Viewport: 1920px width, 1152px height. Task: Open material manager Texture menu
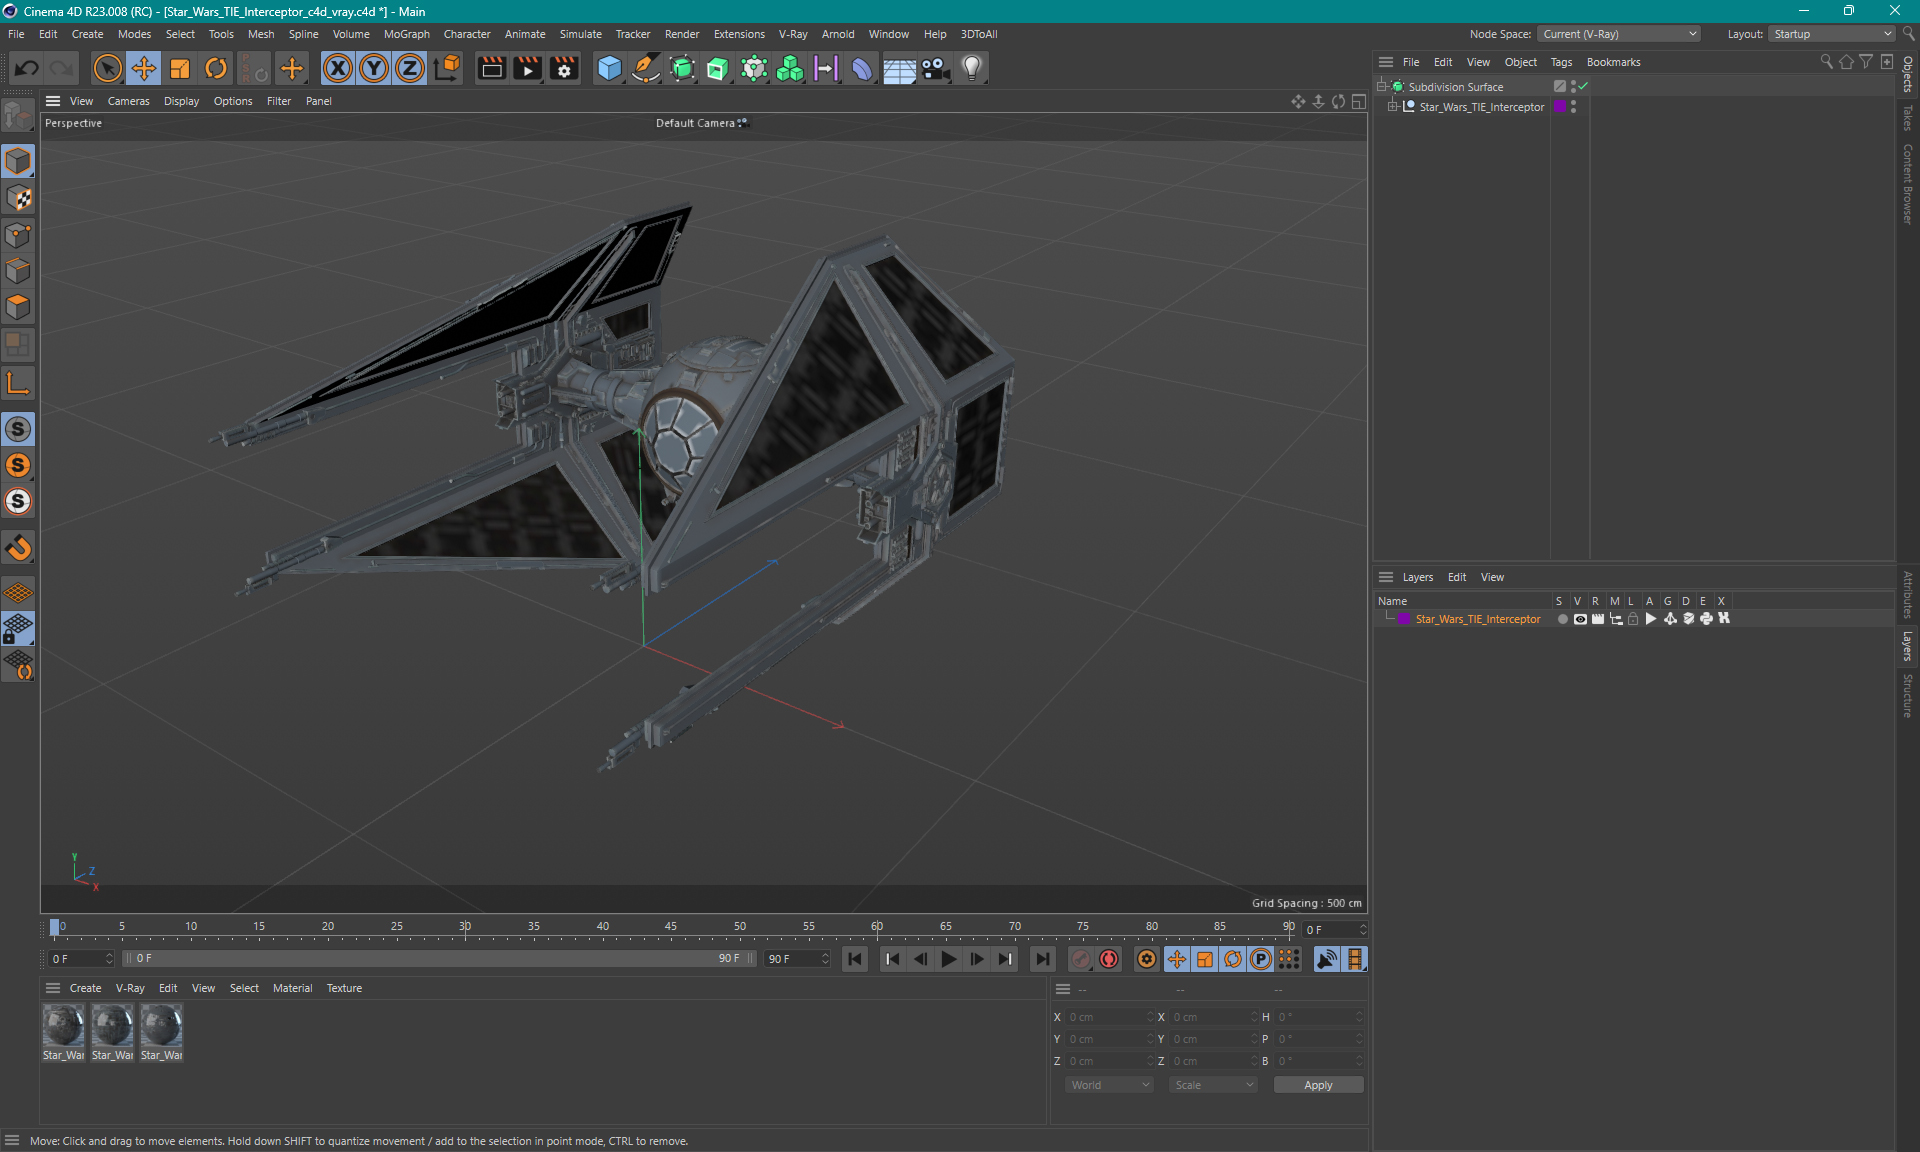344,988
